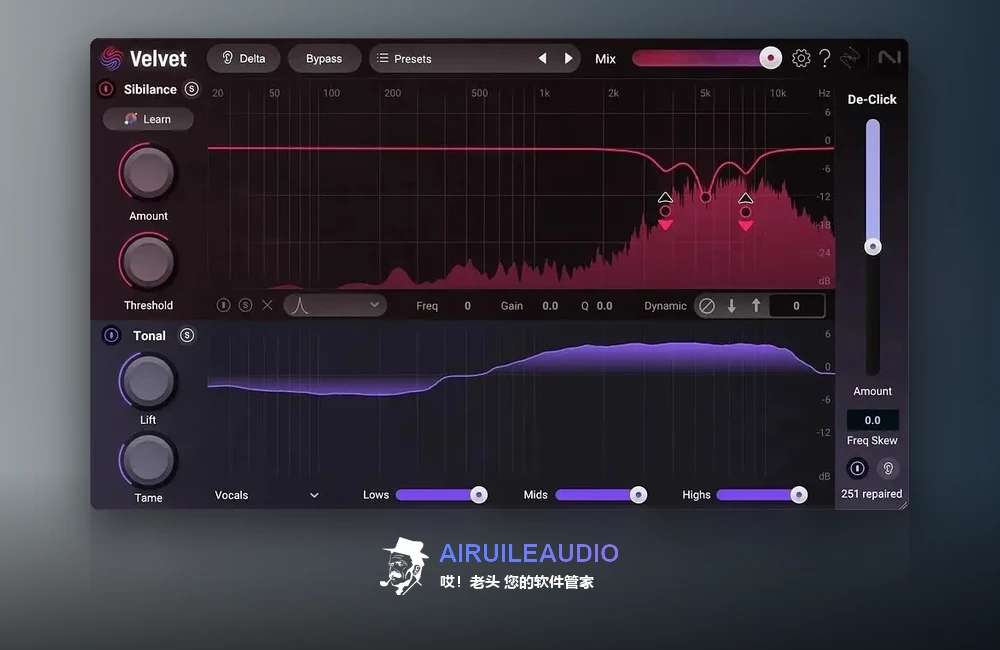Screen dimensions: 1000x650
Task: Select right band circle node
Action: point(746,212)
